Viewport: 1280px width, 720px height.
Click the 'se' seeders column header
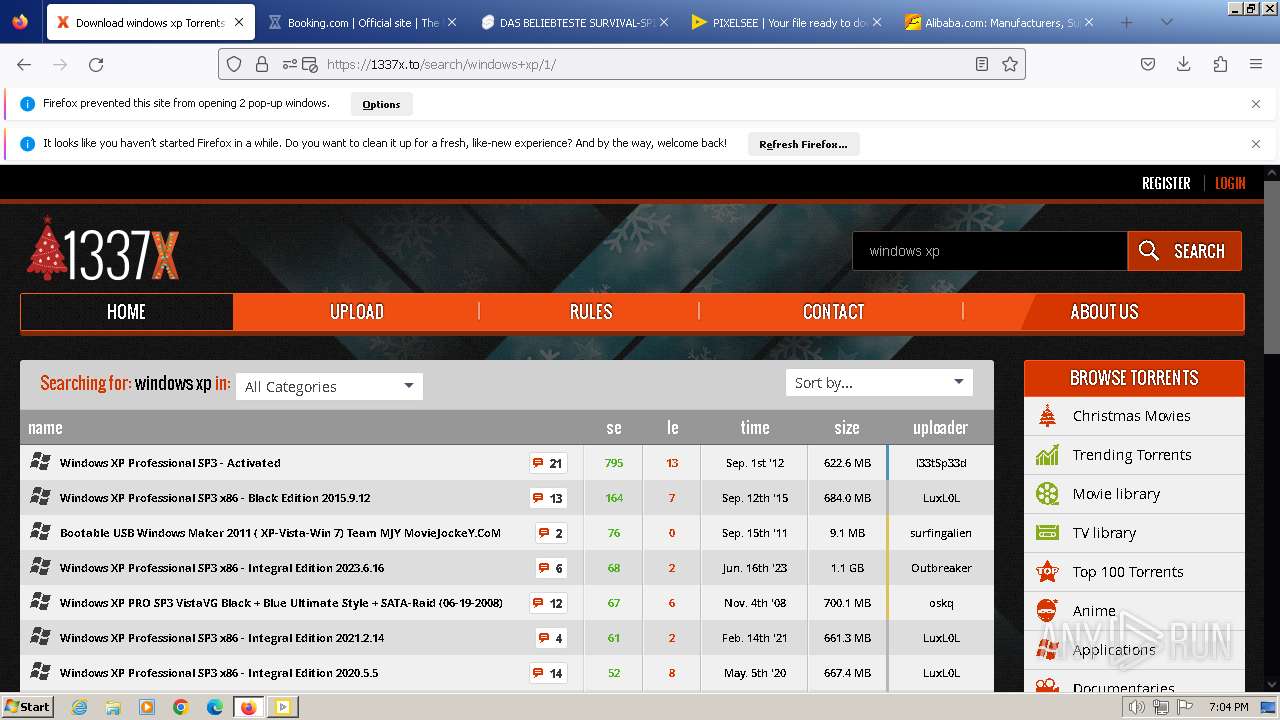click(x=614, y=427)
